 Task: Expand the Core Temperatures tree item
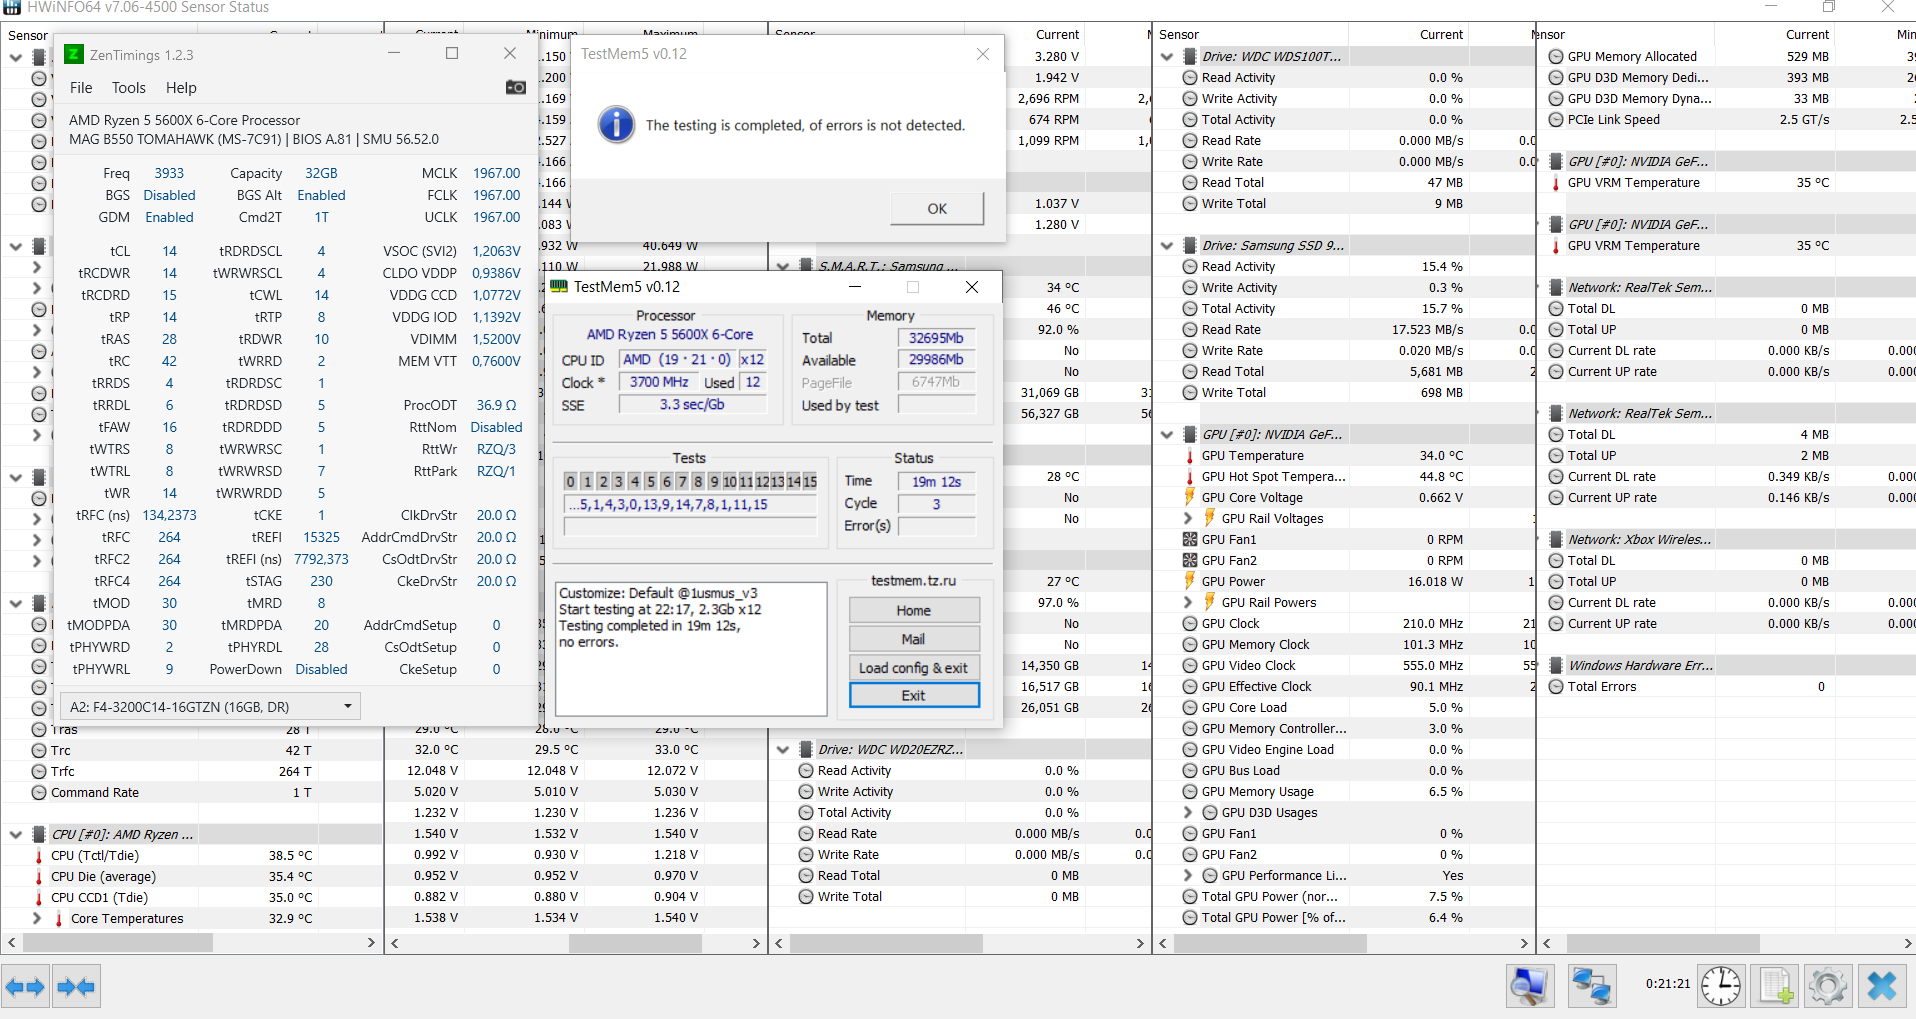[x=37, y=918]
